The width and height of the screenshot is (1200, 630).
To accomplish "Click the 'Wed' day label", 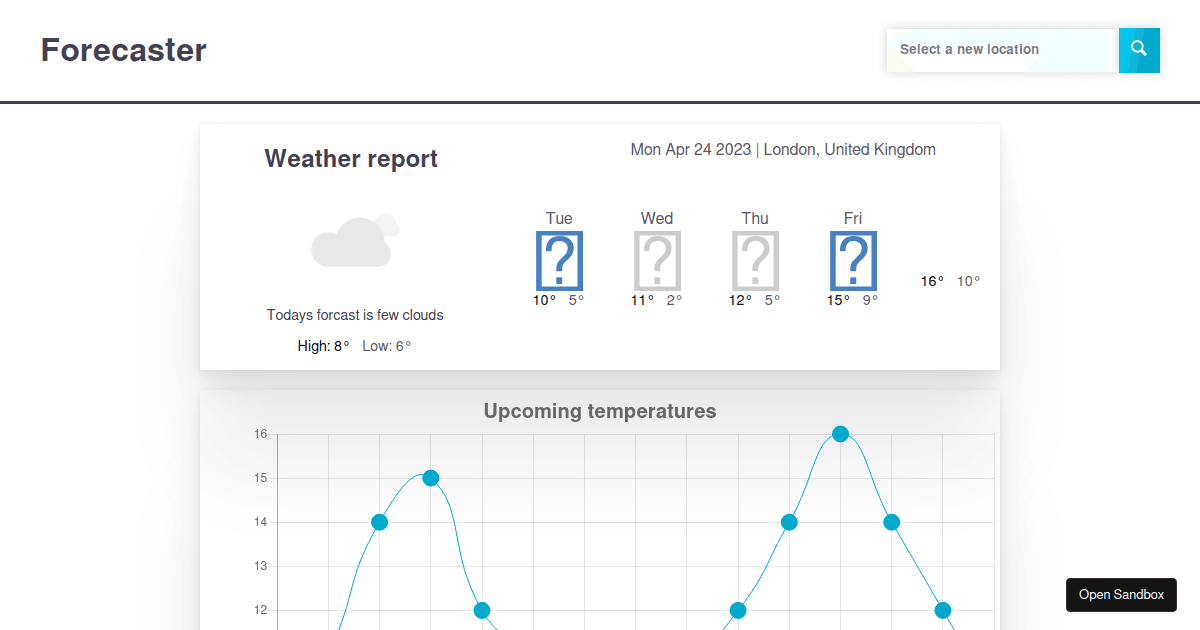I will 657,218.
